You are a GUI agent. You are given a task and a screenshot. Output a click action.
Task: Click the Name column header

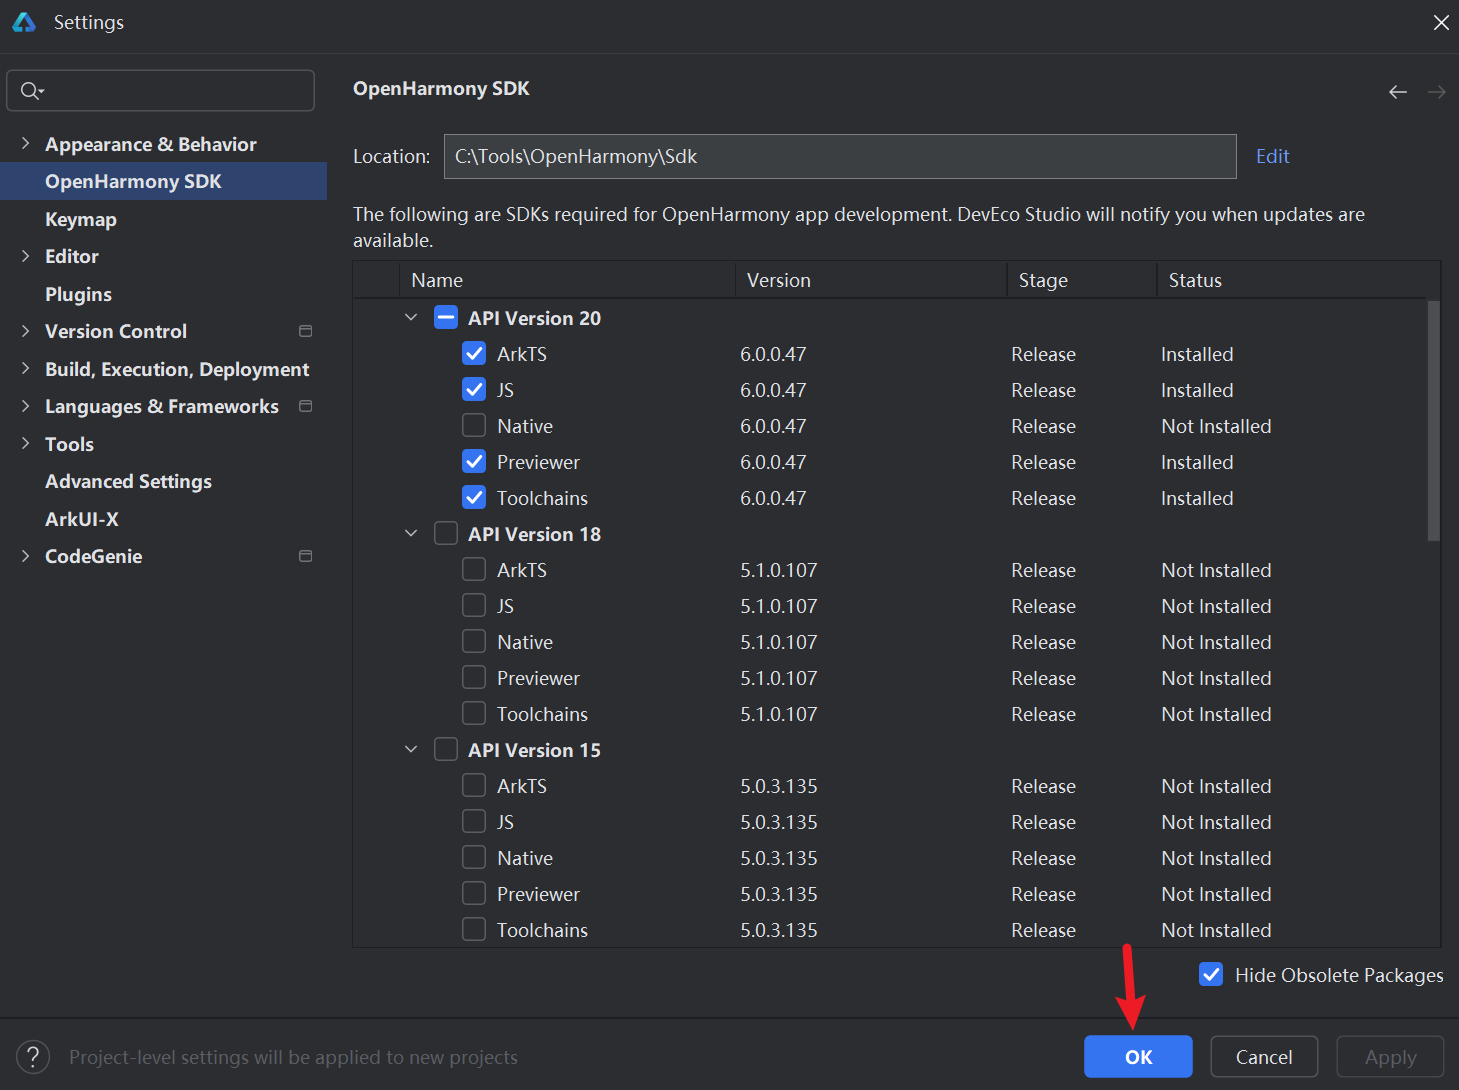tap(567, 280)
